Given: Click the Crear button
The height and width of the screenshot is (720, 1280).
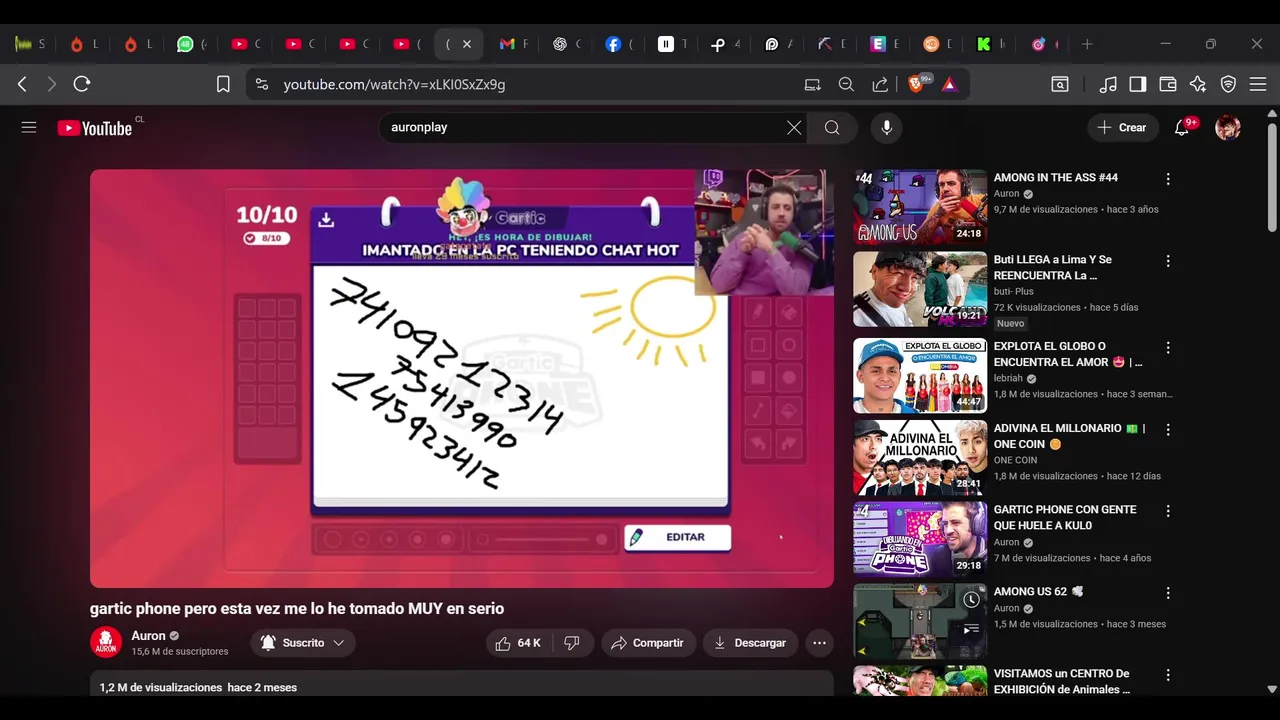Looking at the screenshot, I should pyautogui.click(x=1122, y=127).
